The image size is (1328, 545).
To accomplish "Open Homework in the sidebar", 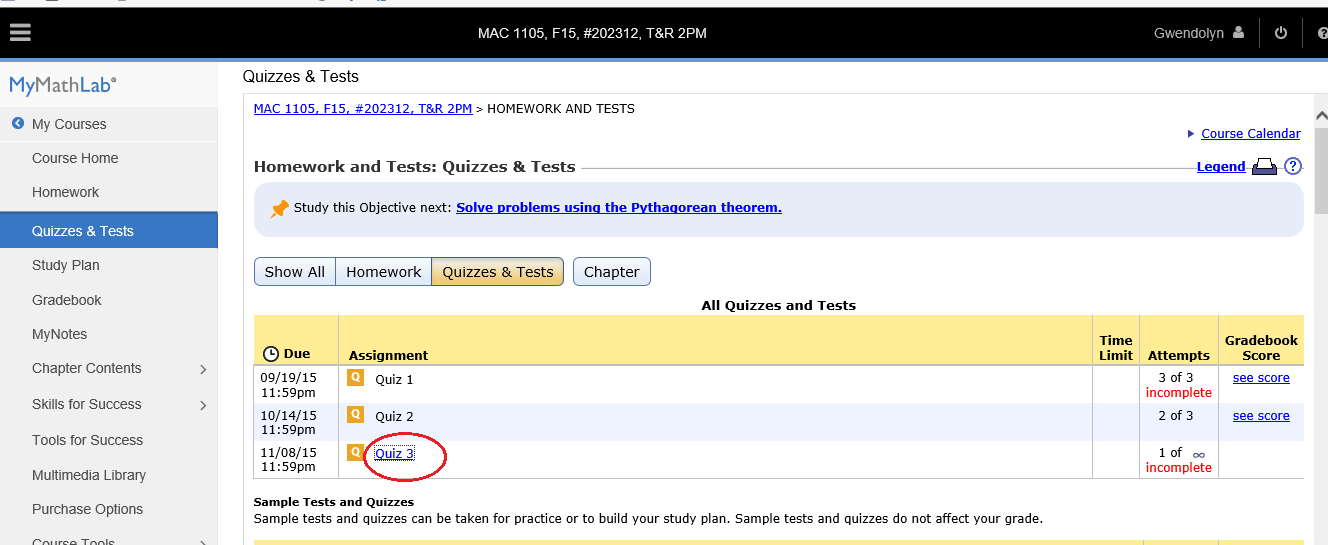I will click(x=66, y=192).
